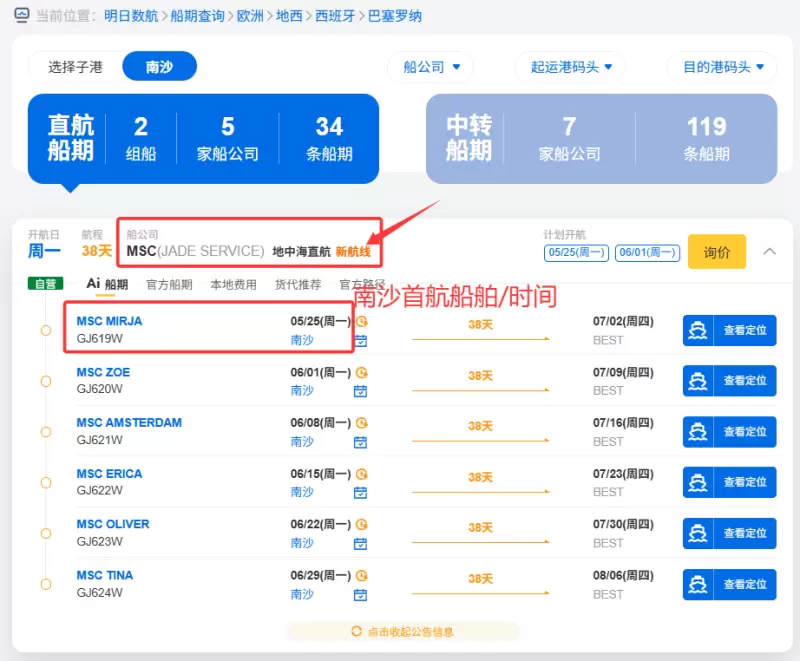Go to 巴塞罗纳 in breadcrumb

[395, 16]
